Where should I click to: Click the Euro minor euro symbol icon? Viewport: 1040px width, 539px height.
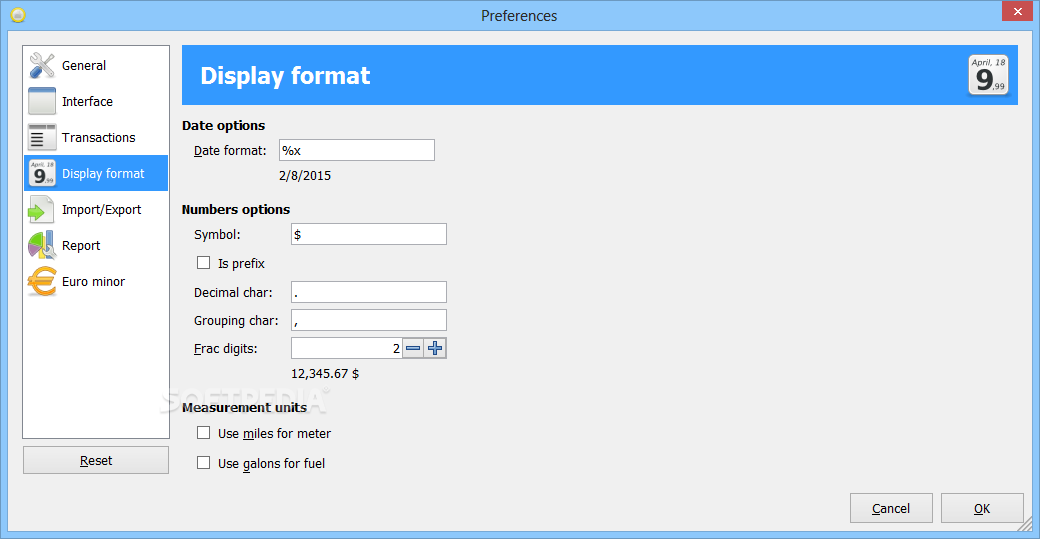[x=42, y=281]
